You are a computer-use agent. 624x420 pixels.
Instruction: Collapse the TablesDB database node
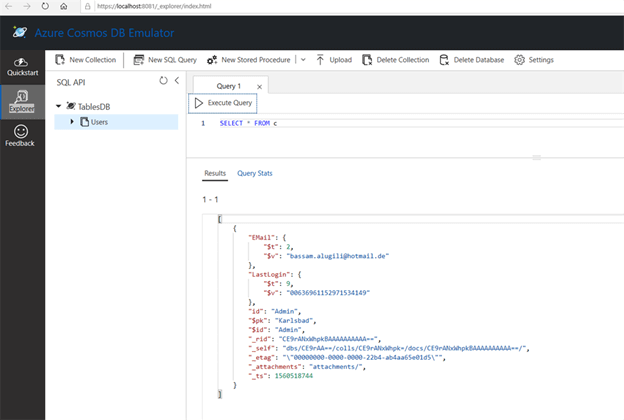click(59, 105)
